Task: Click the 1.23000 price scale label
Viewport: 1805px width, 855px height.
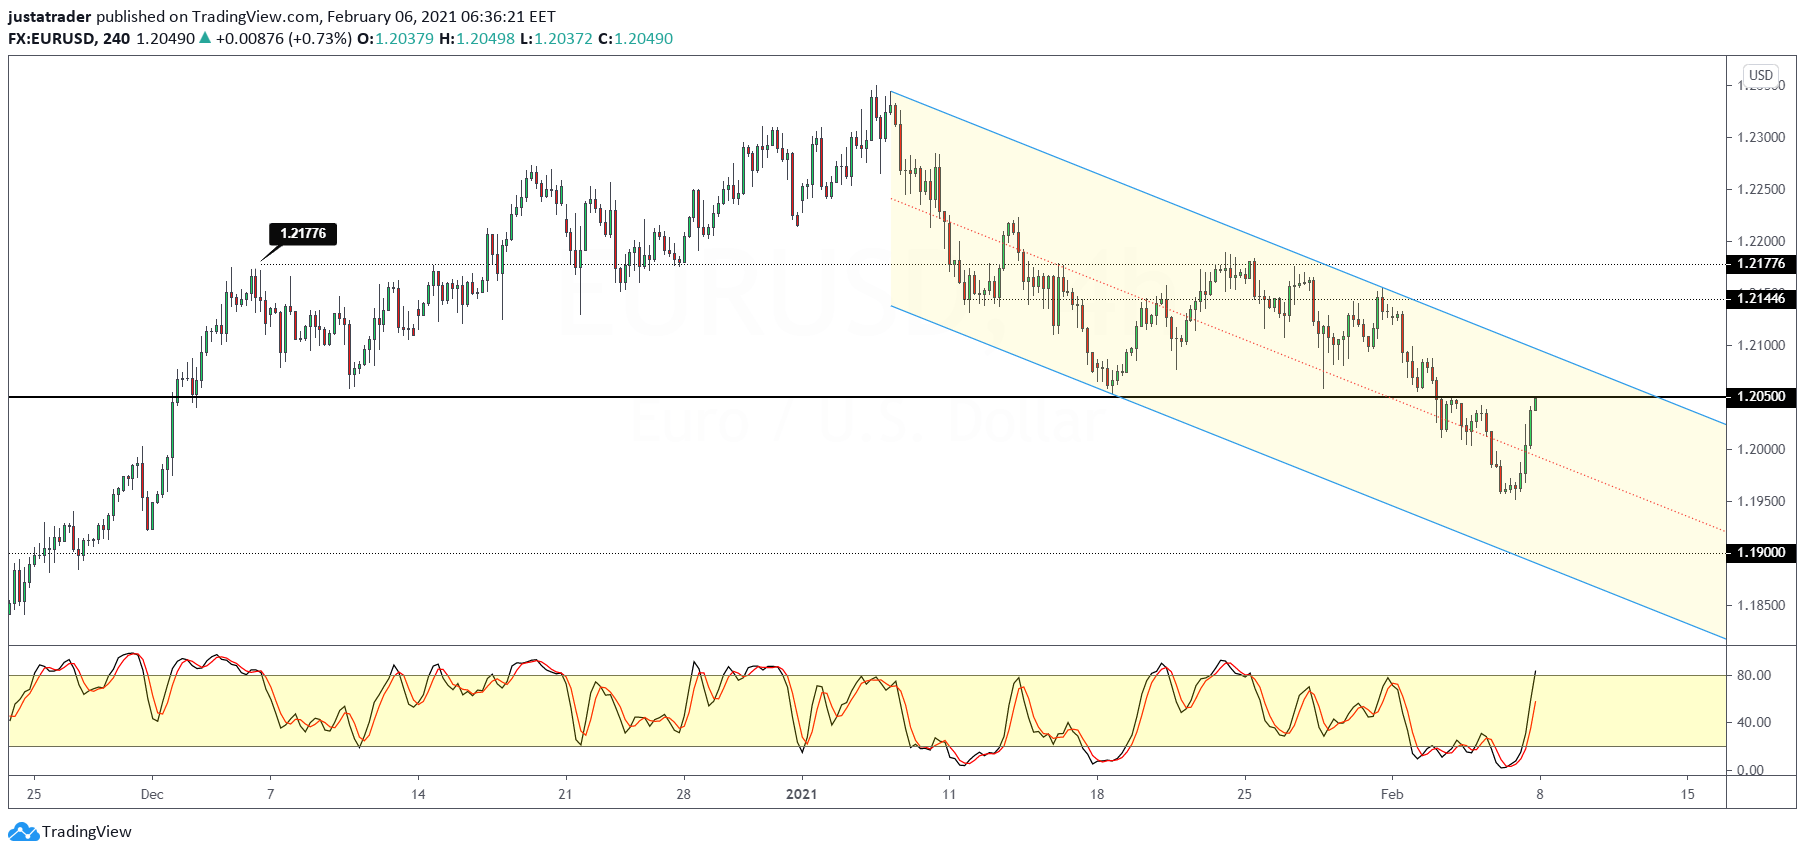Action: (x=1761, y=138)
